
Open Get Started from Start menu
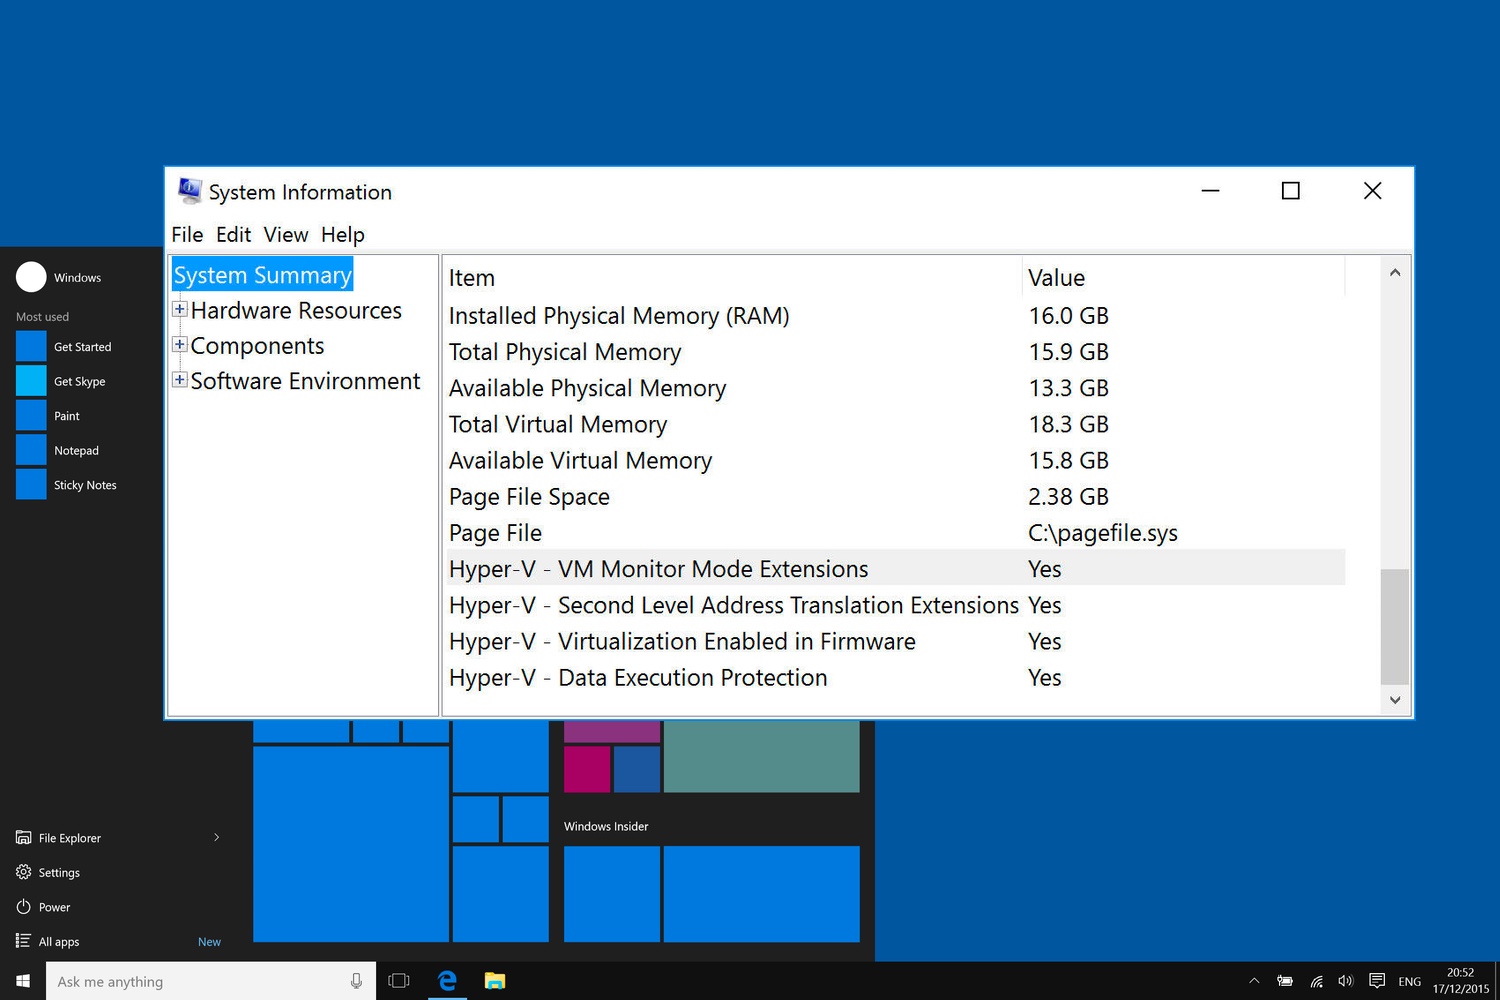point(82,347)
